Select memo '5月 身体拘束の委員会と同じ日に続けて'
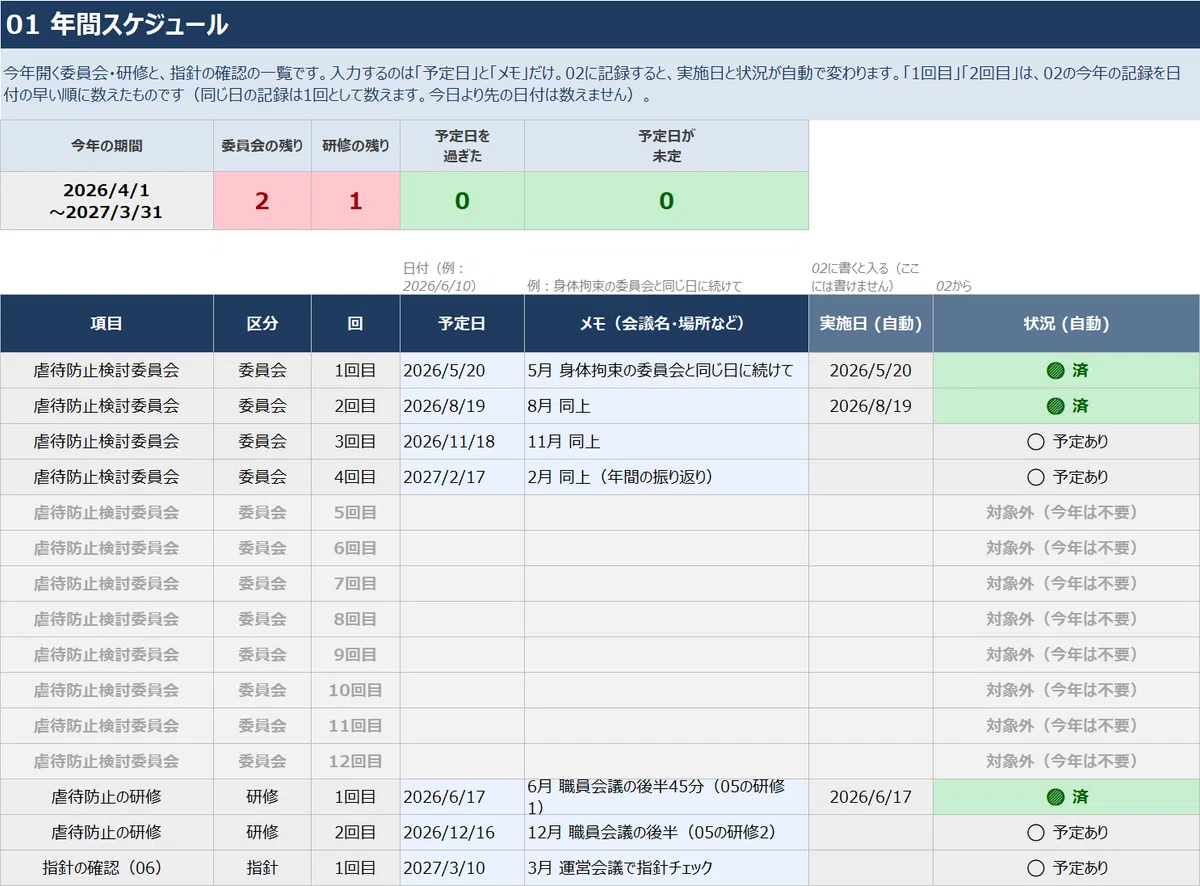 666,370
